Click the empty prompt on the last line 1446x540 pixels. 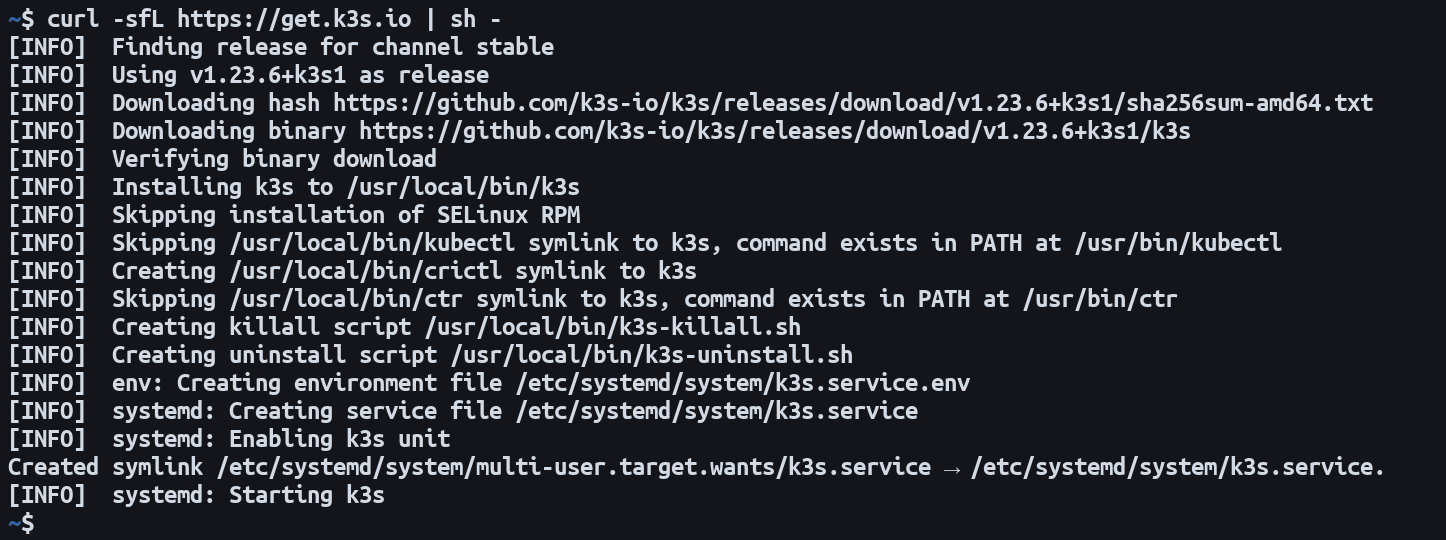point(40,522)
